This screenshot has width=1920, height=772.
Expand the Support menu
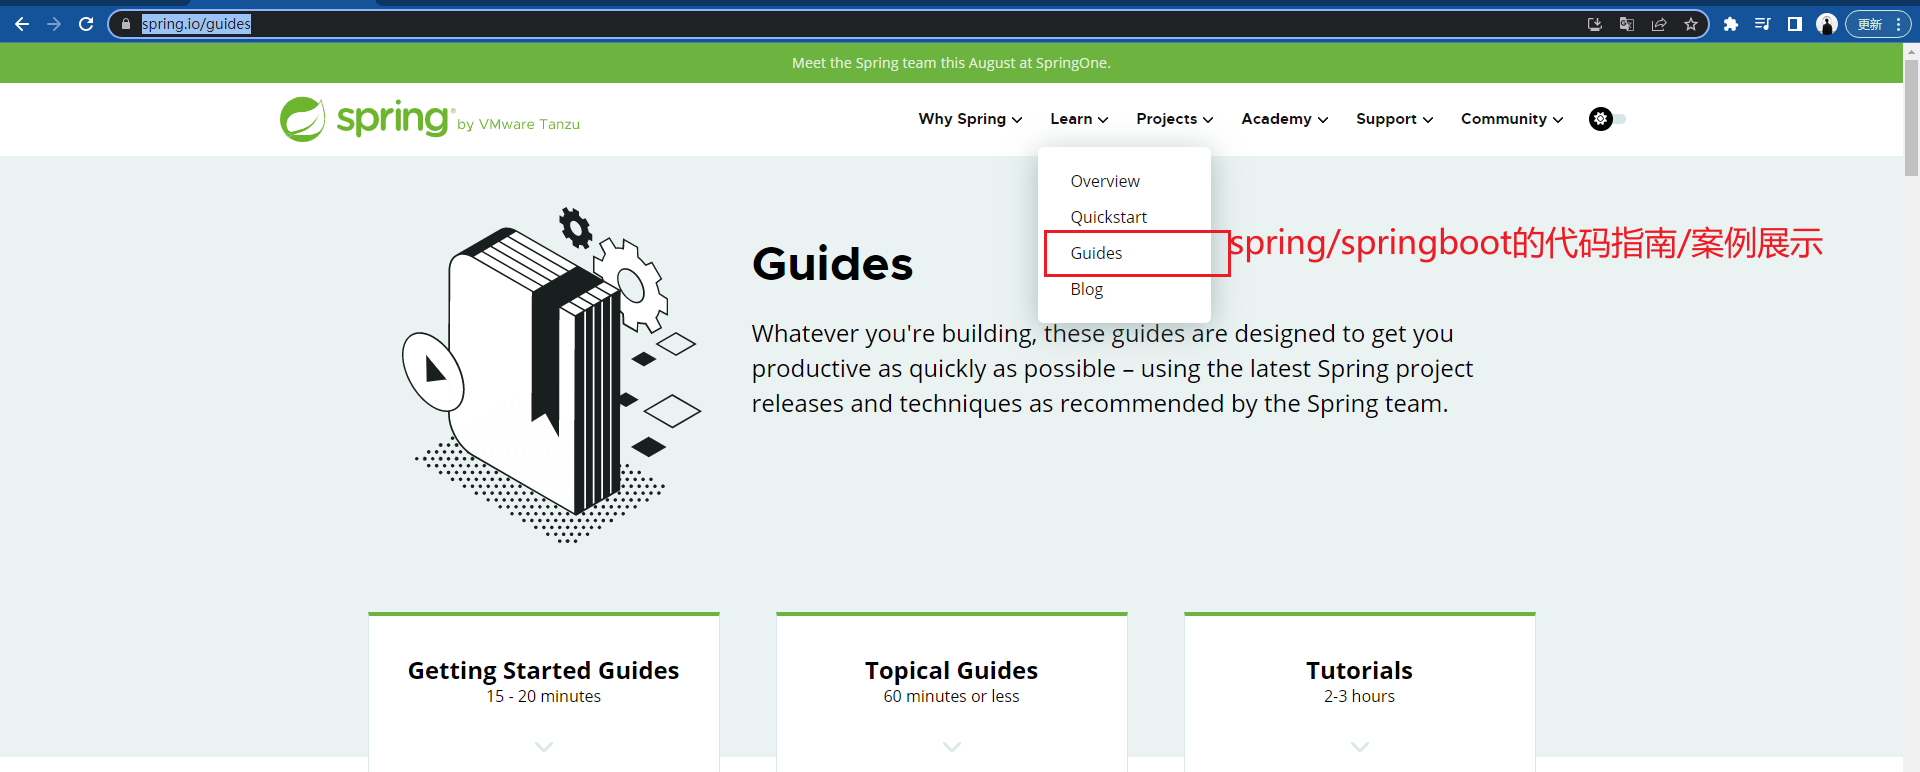1395,119
